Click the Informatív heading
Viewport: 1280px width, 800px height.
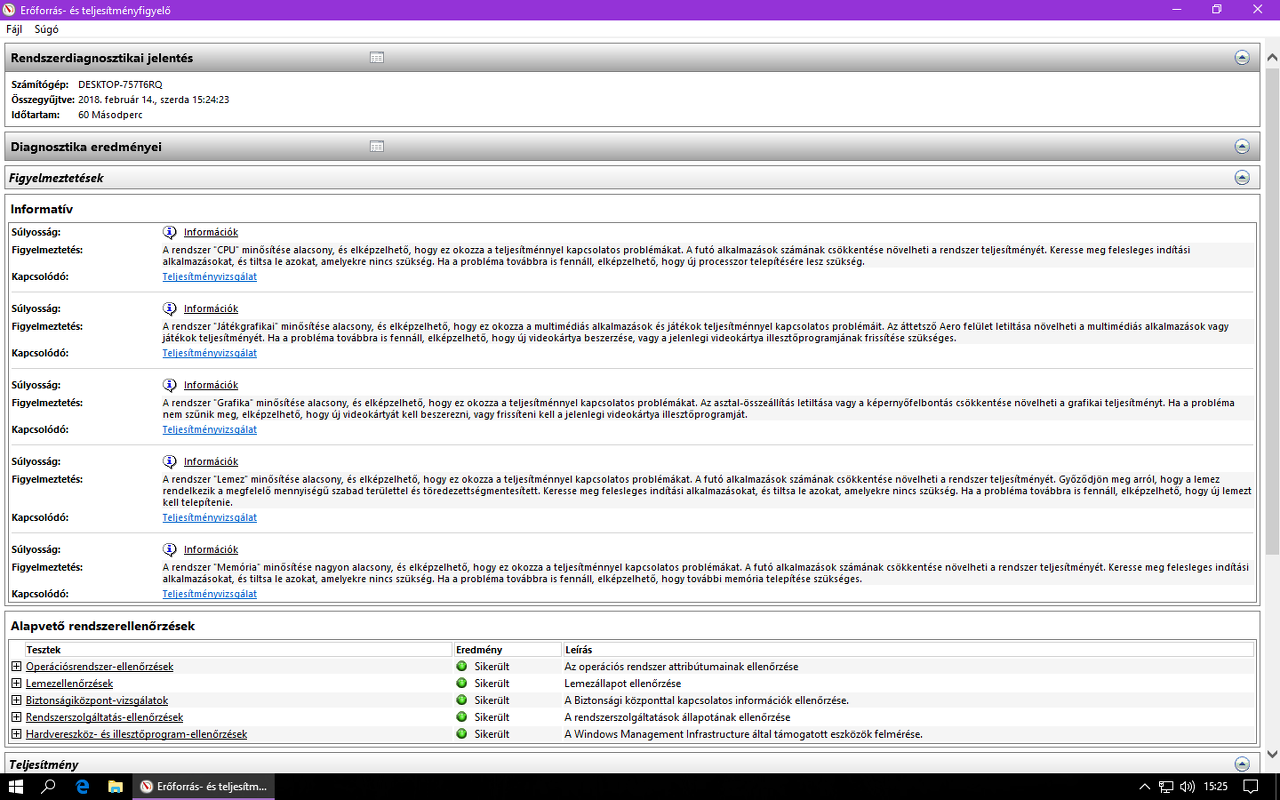42,209
